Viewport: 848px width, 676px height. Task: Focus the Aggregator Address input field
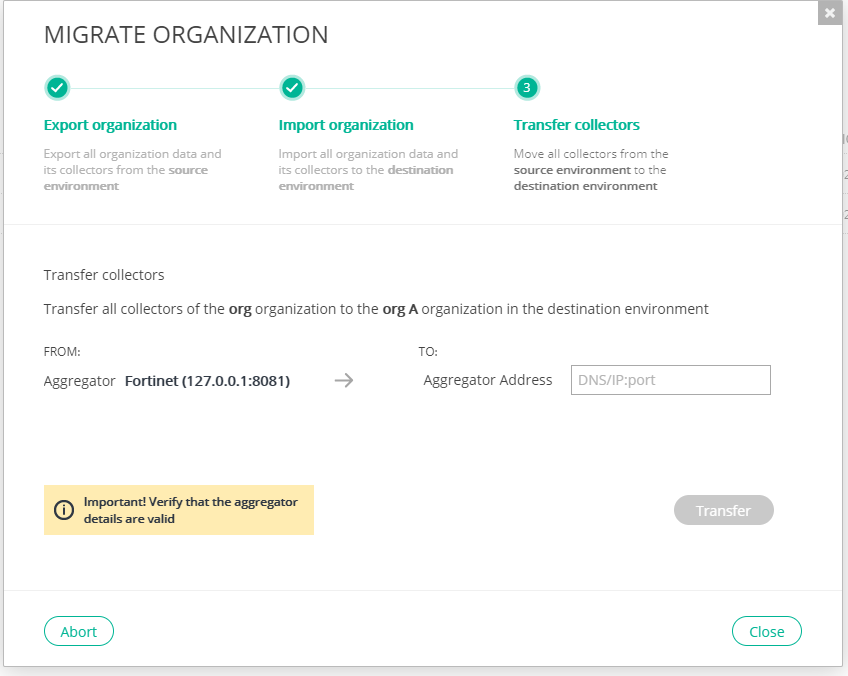(x=670, y=380)
